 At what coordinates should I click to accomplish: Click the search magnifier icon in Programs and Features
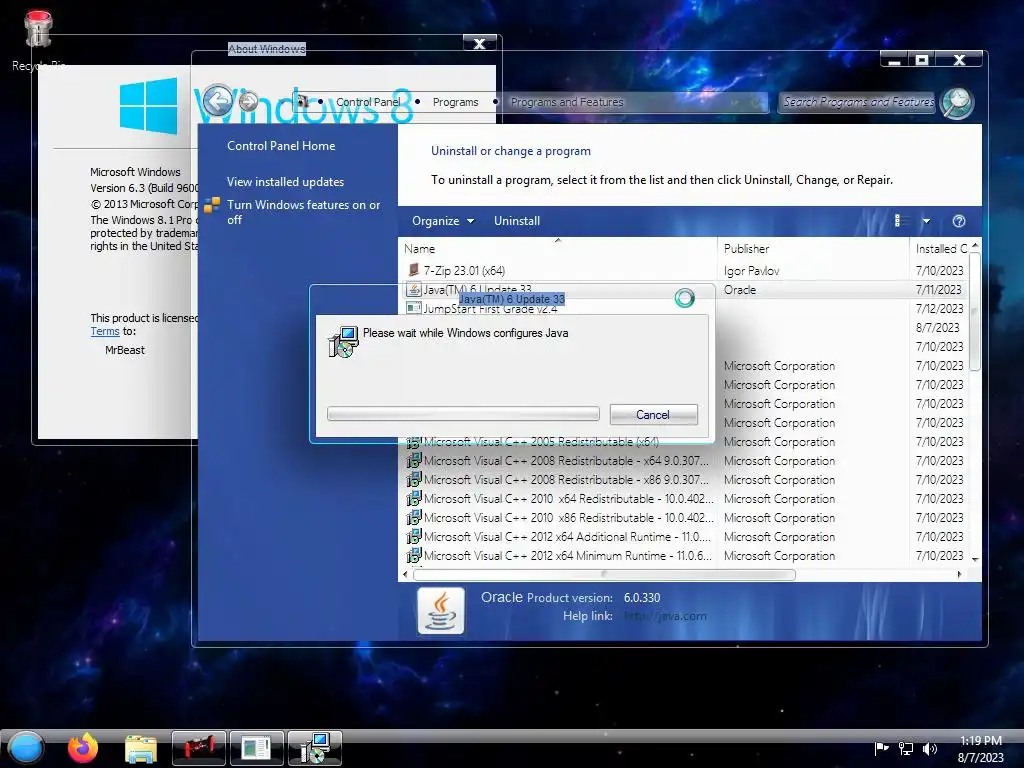coord(957,103)
